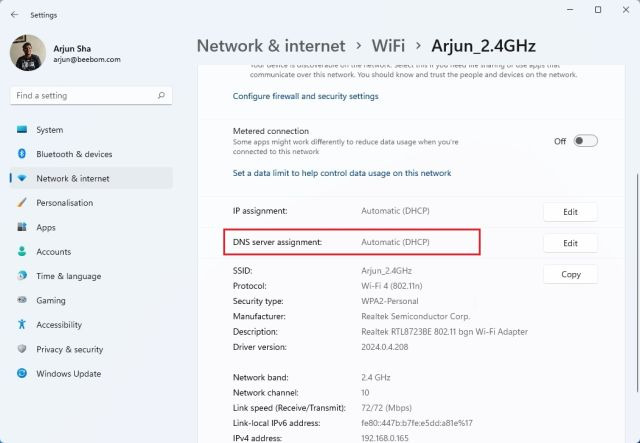This screenshot has width=640, height=443.
Task: Click the Realtek RTL8723BE description value
Action: coord(444,332)
